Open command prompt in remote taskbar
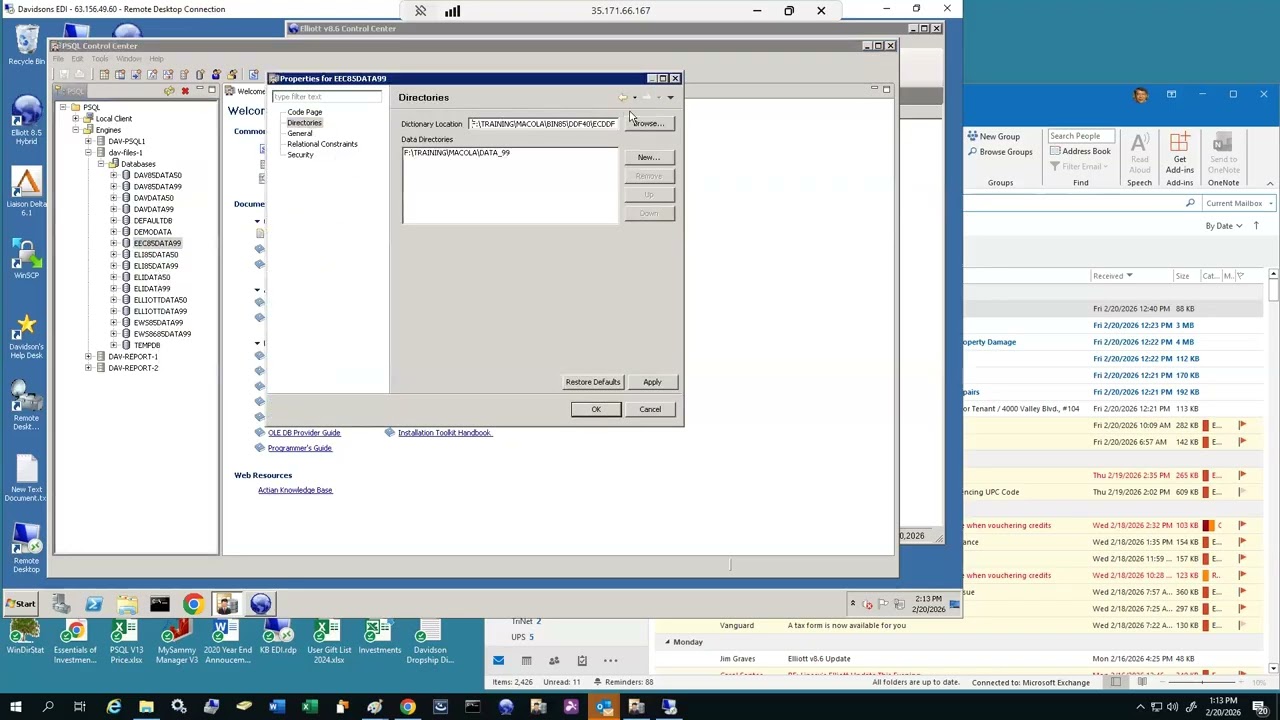This screenshot has height=720, width=1280. (x=160, y=604)
